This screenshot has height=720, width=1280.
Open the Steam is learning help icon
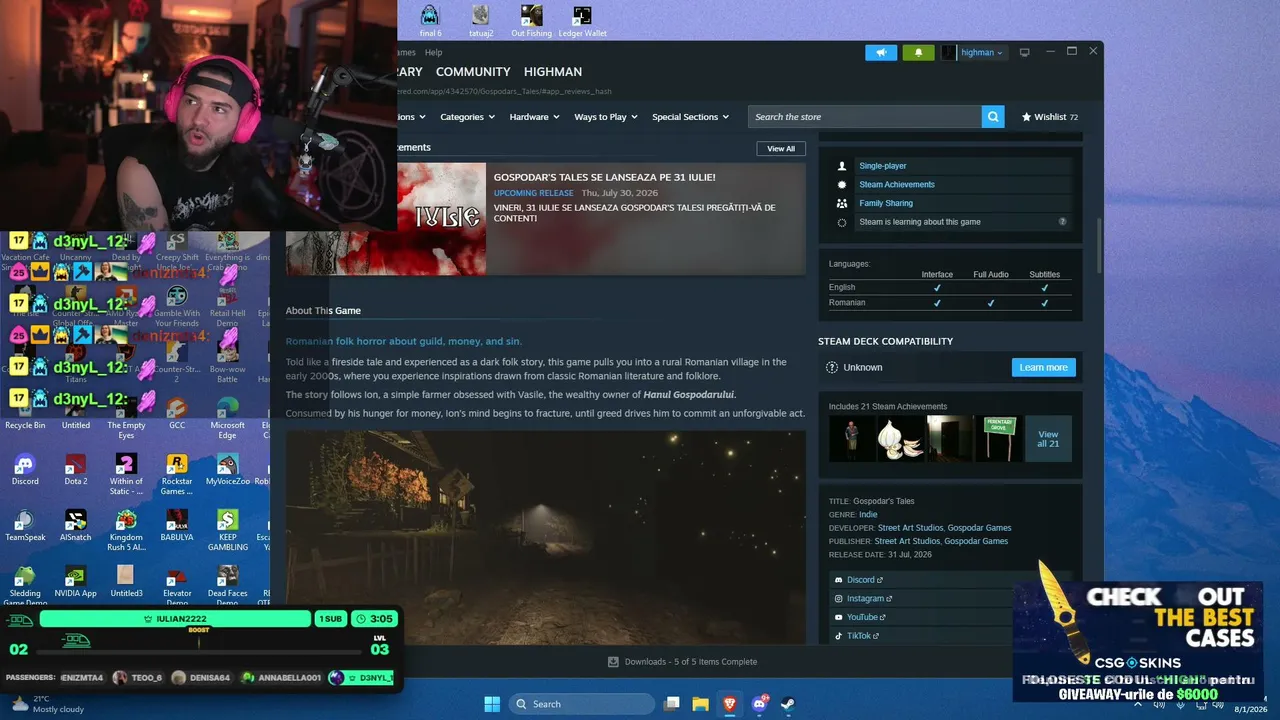(1062, 222)
